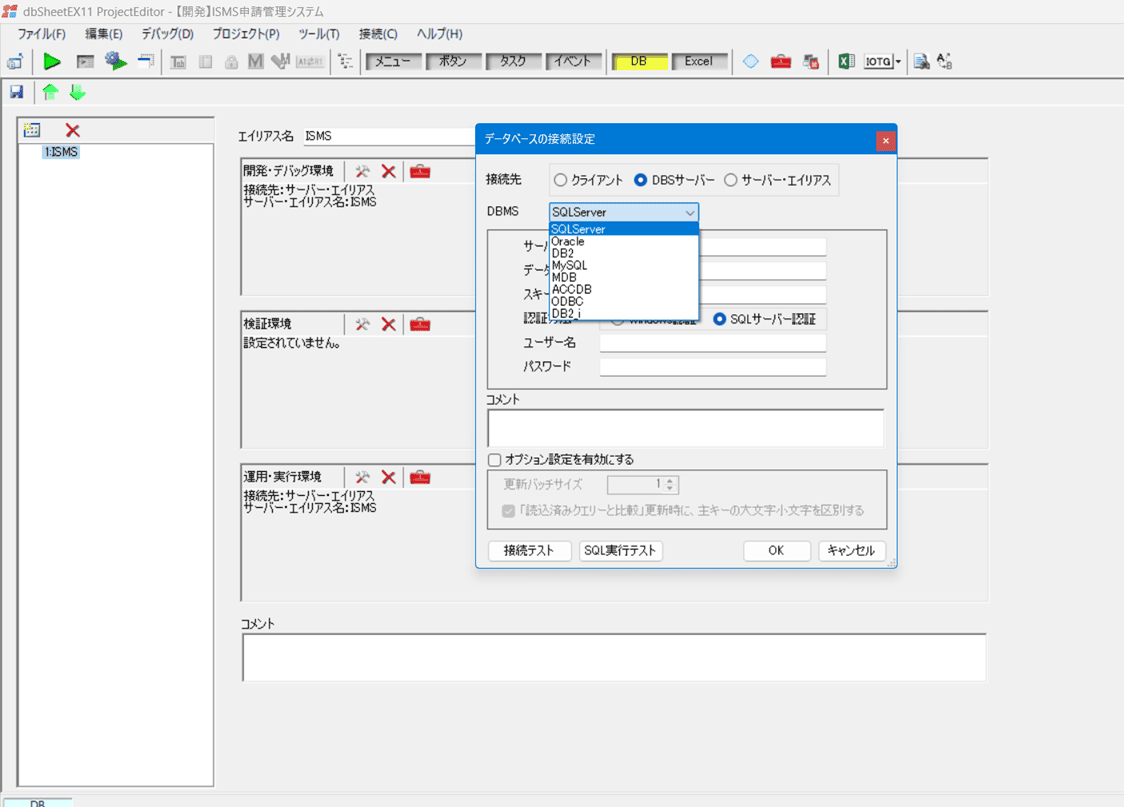Click the red X icon in 開発・デバッグ環境 section
This screenshot has width=1124, height=807.
[x=388, y=172]
